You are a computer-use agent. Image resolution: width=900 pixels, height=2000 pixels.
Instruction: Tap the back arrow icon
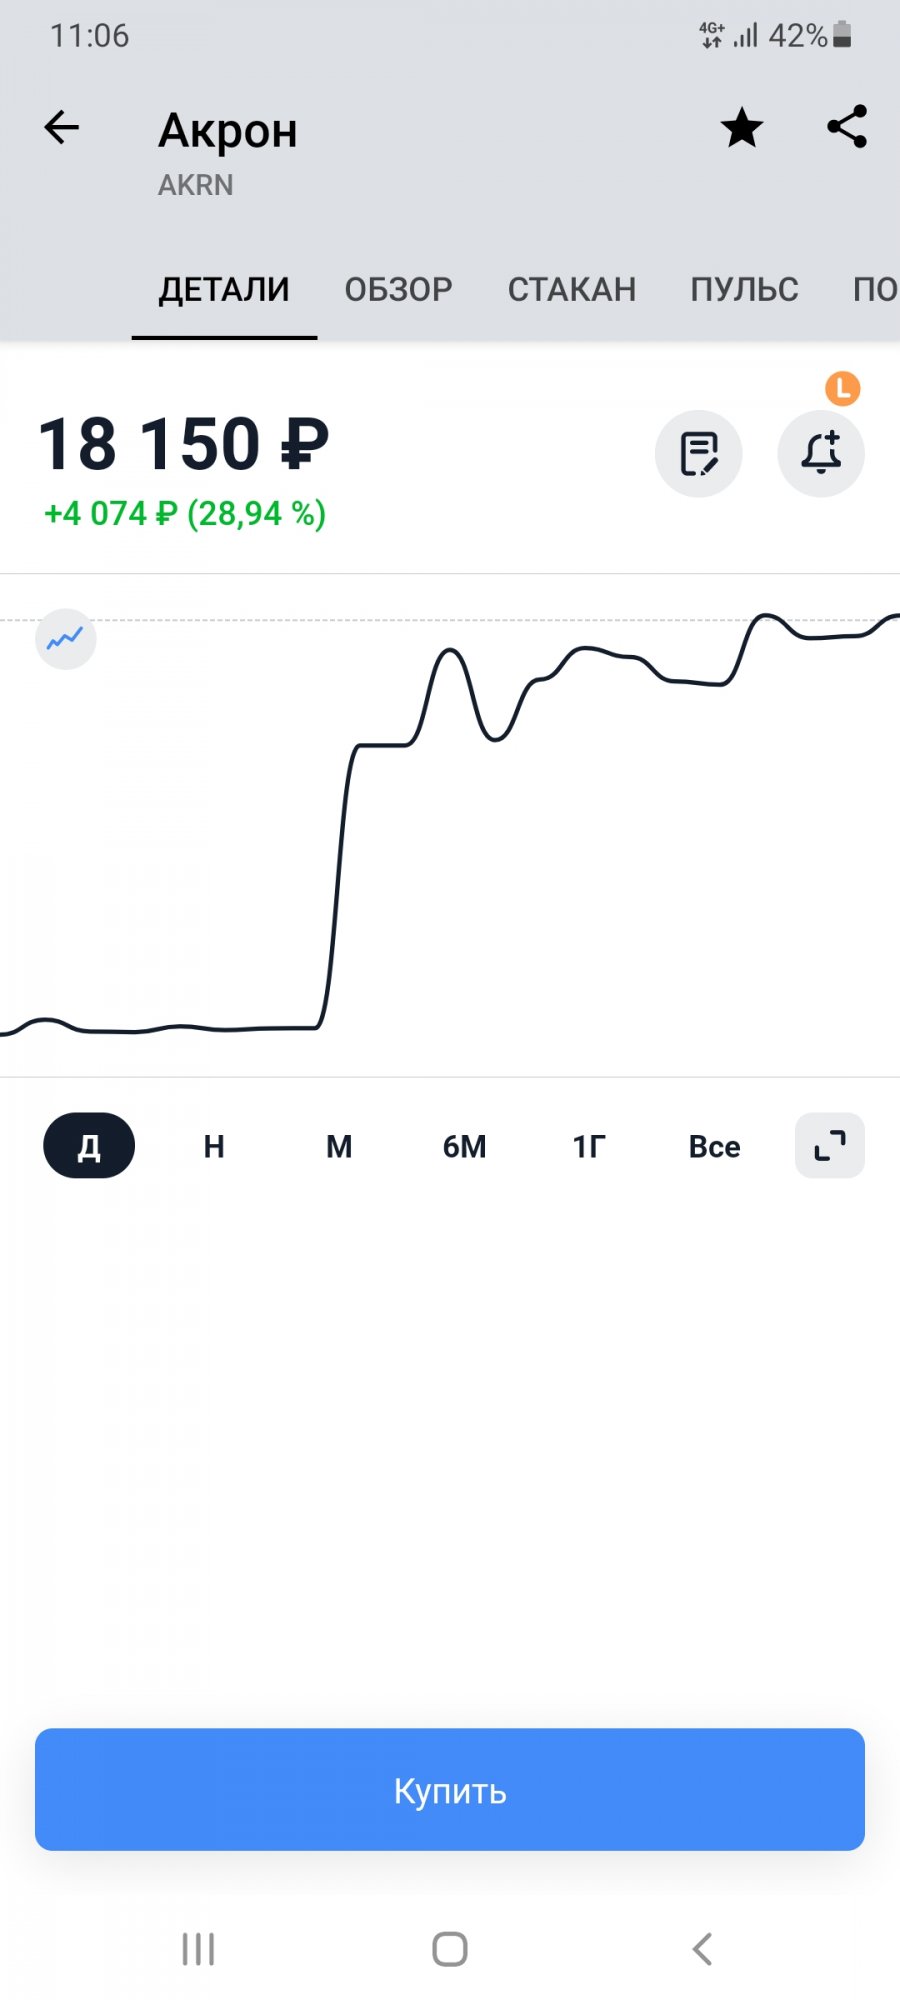[62, 128]
